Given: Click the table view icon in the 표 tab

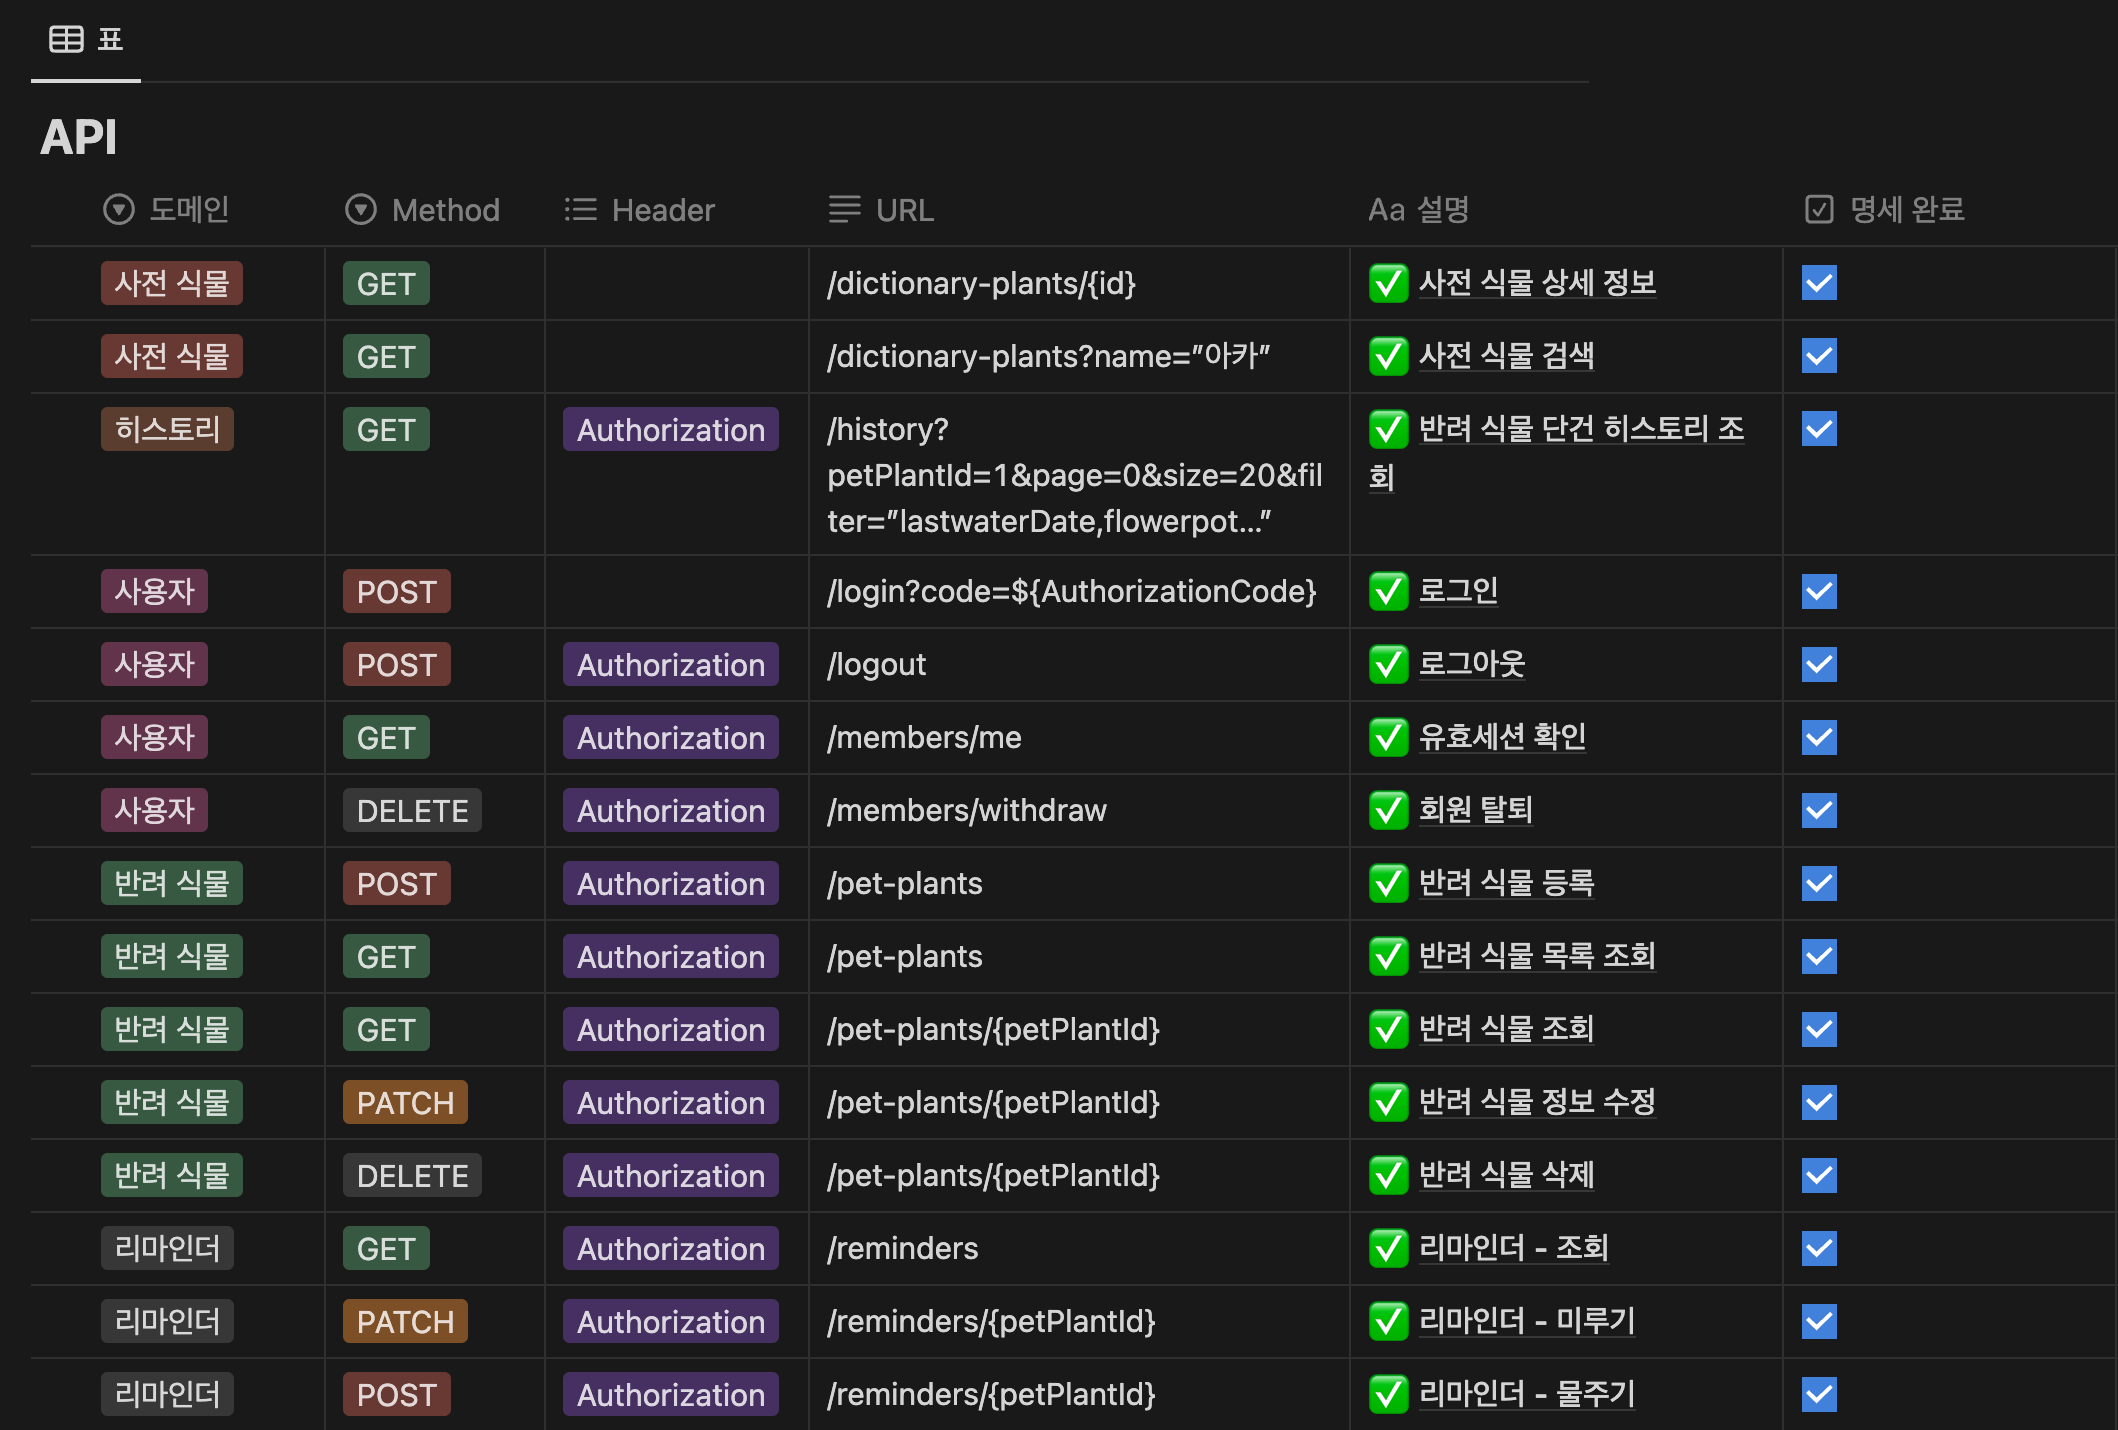Looking at the screenshot, I should 66,40.
